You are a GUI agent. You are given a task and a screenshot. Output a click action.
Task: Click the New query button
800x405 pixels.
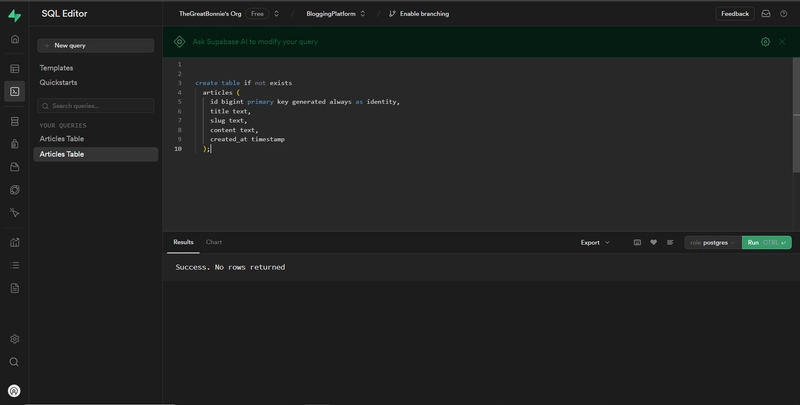(95, 45)
